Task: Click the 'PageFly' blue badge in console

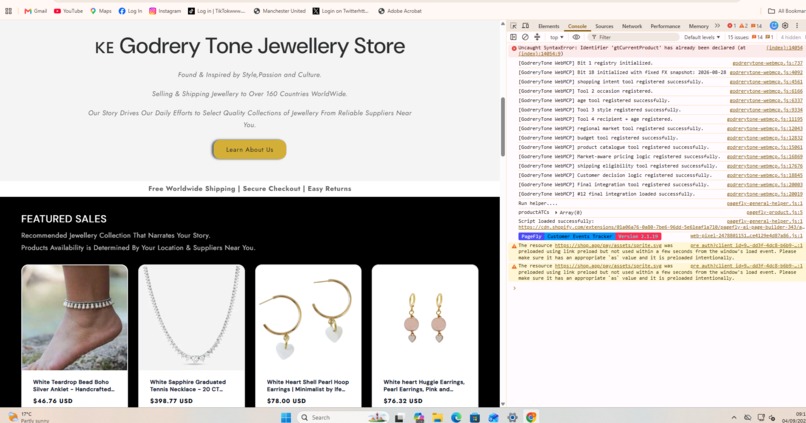Action: (x=531, y=236)
